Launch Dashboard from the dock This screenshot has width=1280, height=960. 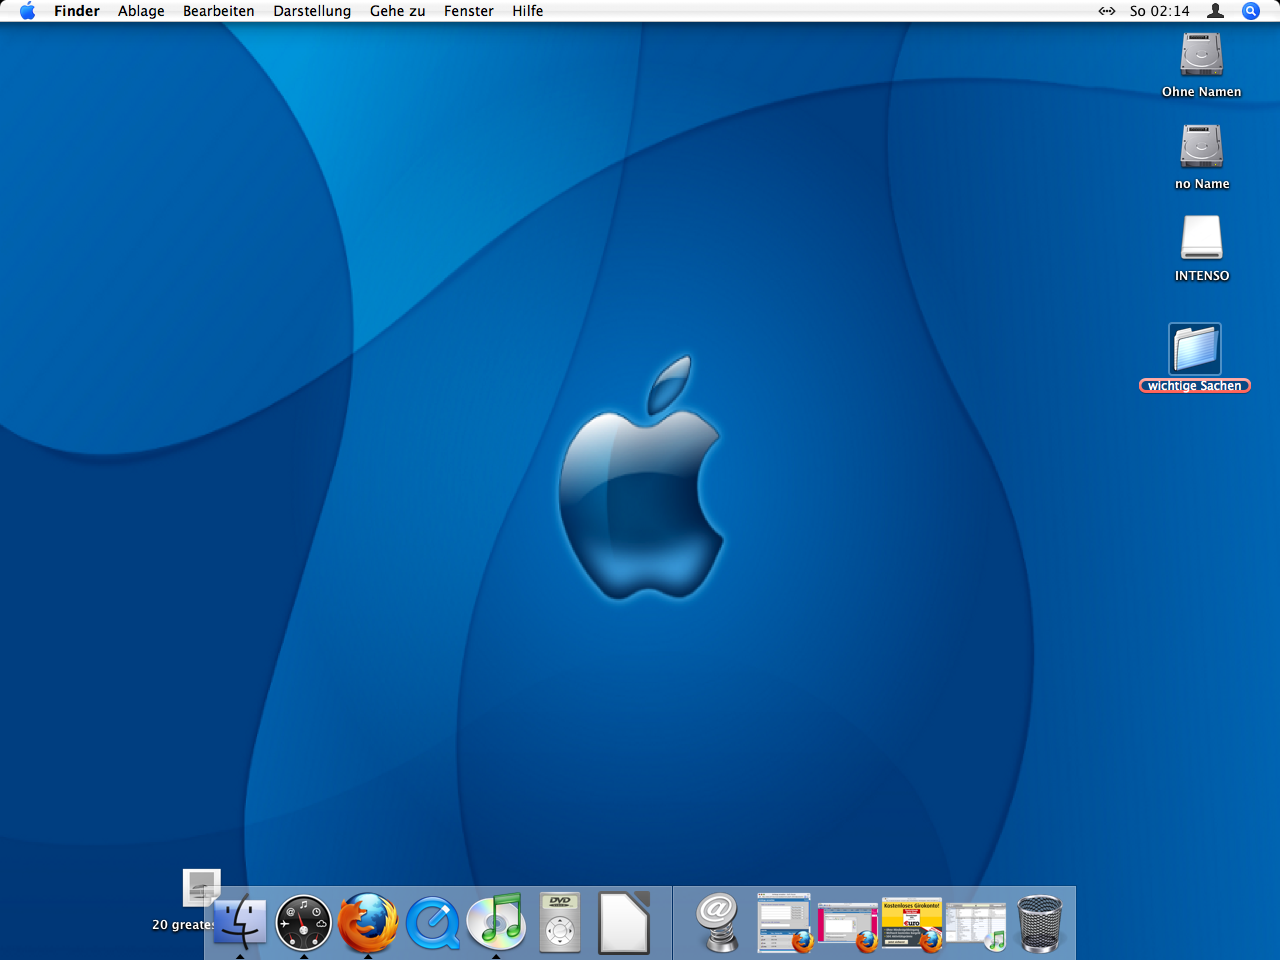pyautogui.click(x=304, y=922)
